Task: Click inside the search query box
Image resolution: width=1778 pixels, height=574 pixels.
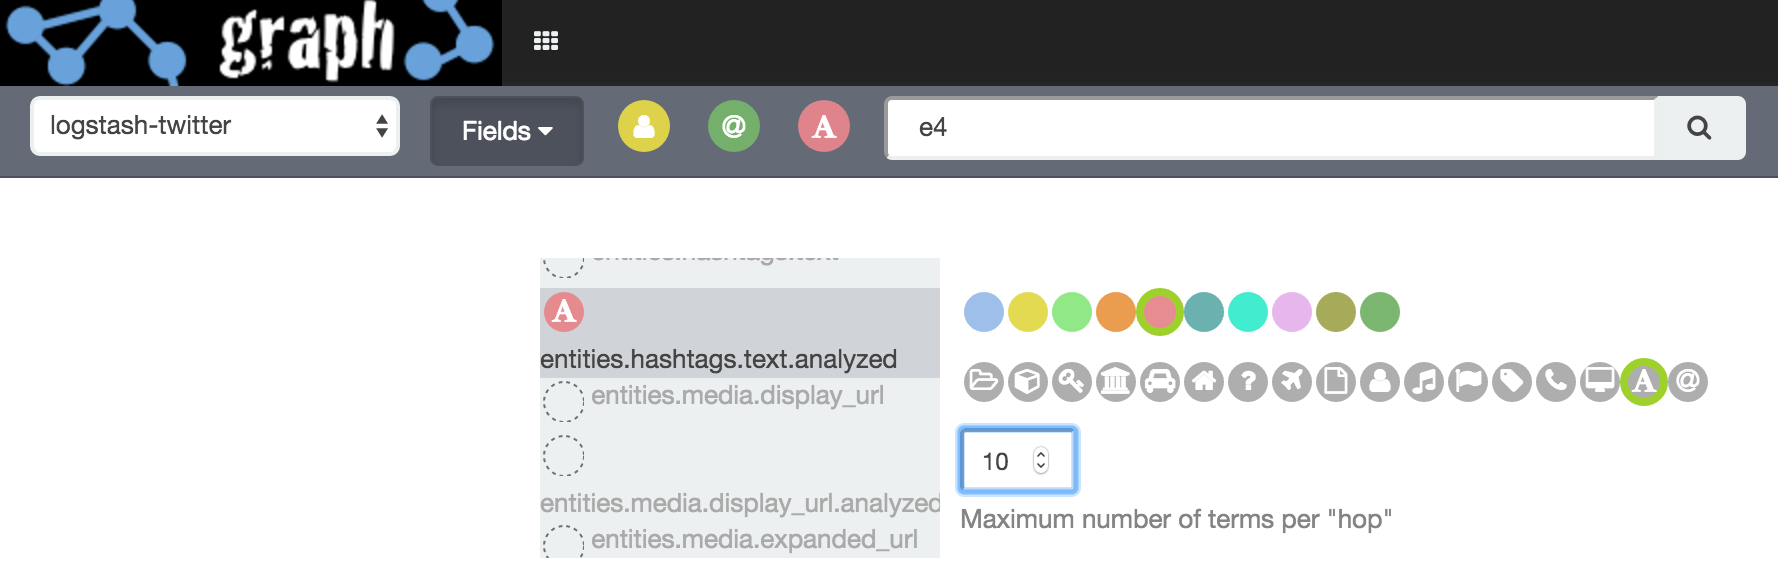Action: [1270, 128]
